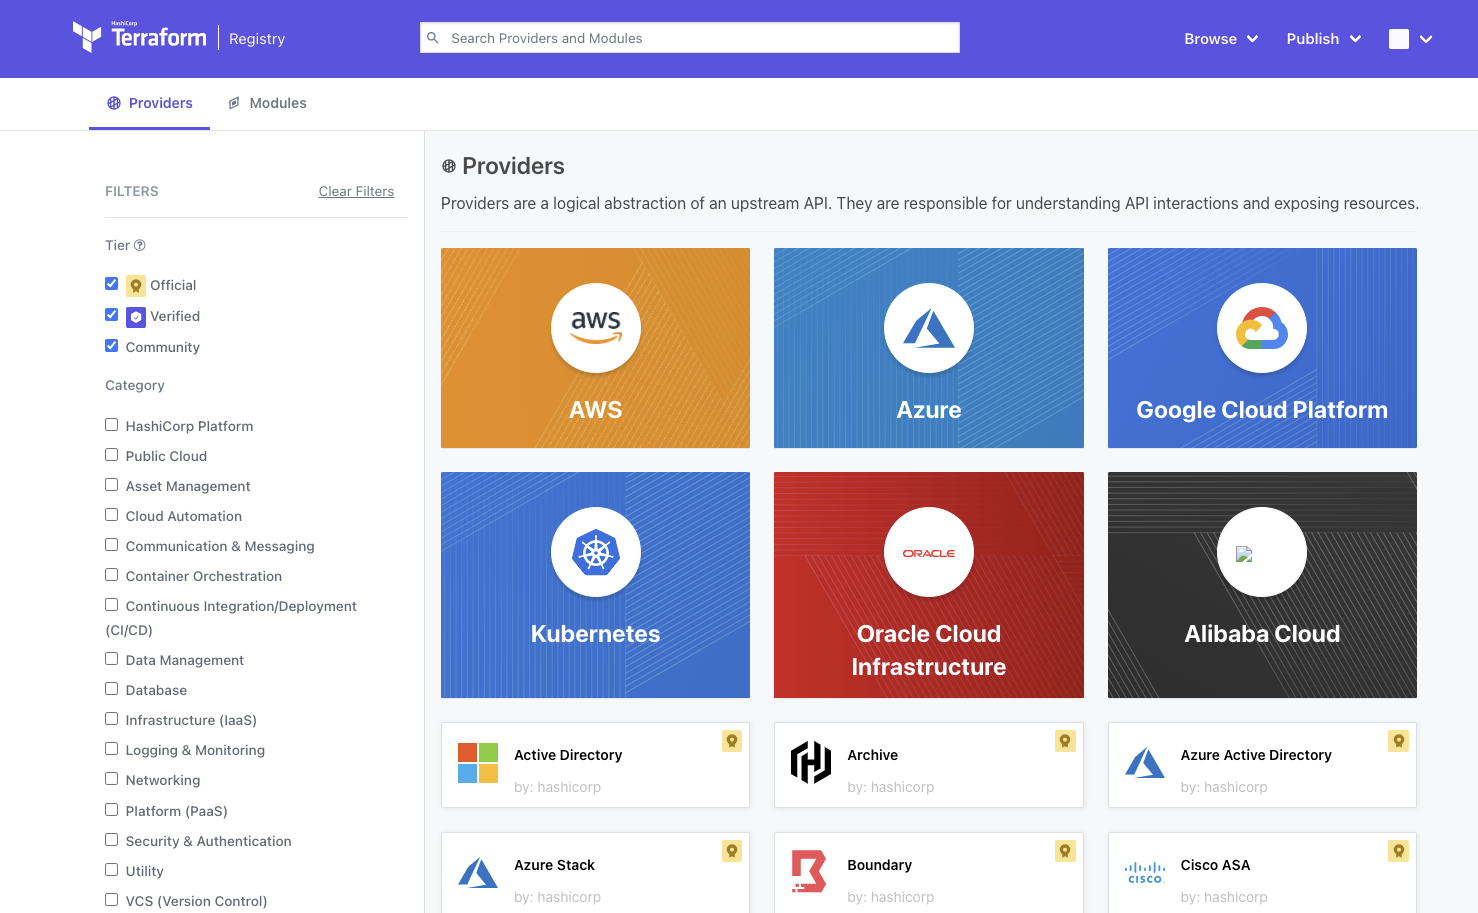
Task: Open the Azure provider card
Action: [929, 348]
